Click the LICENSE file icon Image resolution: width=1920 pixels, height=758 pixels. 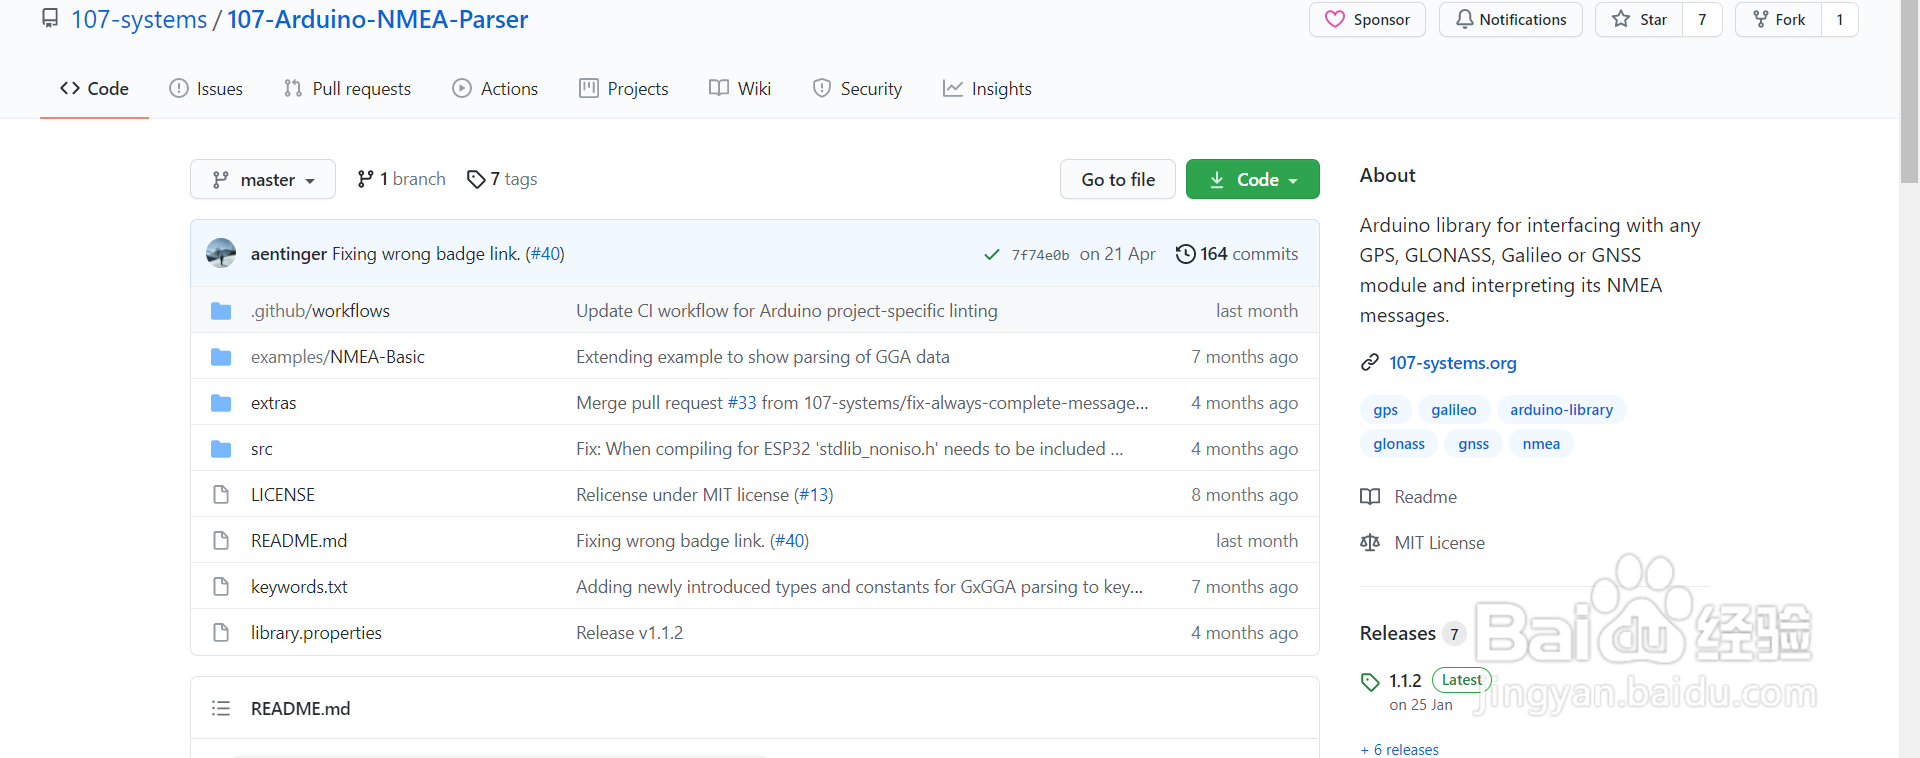pyautogui.click(x=221, y=495)
